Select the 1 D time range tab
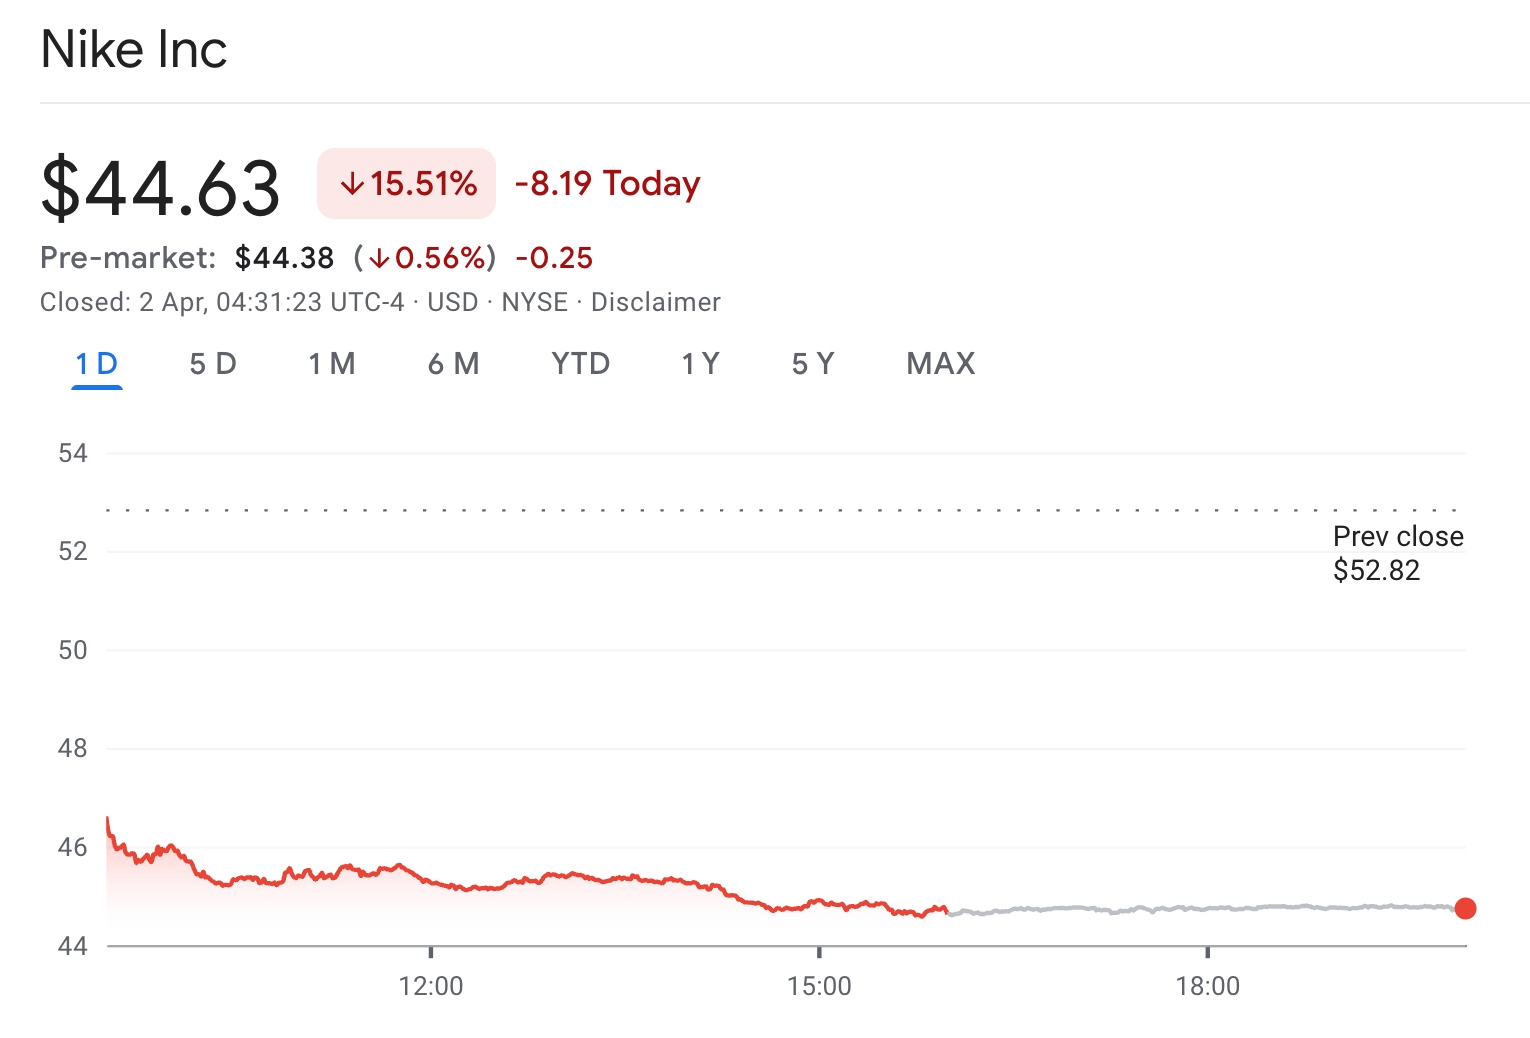Viewport: 1530px width, 1038px height. click(97, 364)
